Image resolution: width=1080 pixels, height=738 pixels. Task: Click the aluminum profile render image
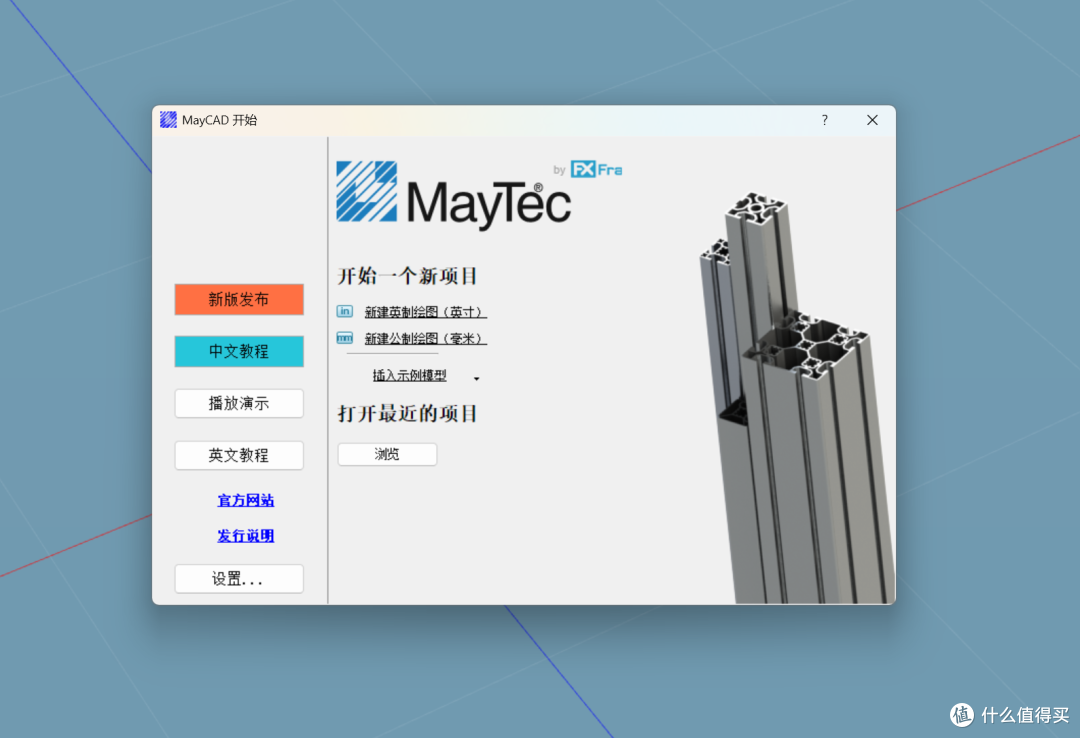pos(798,398)
